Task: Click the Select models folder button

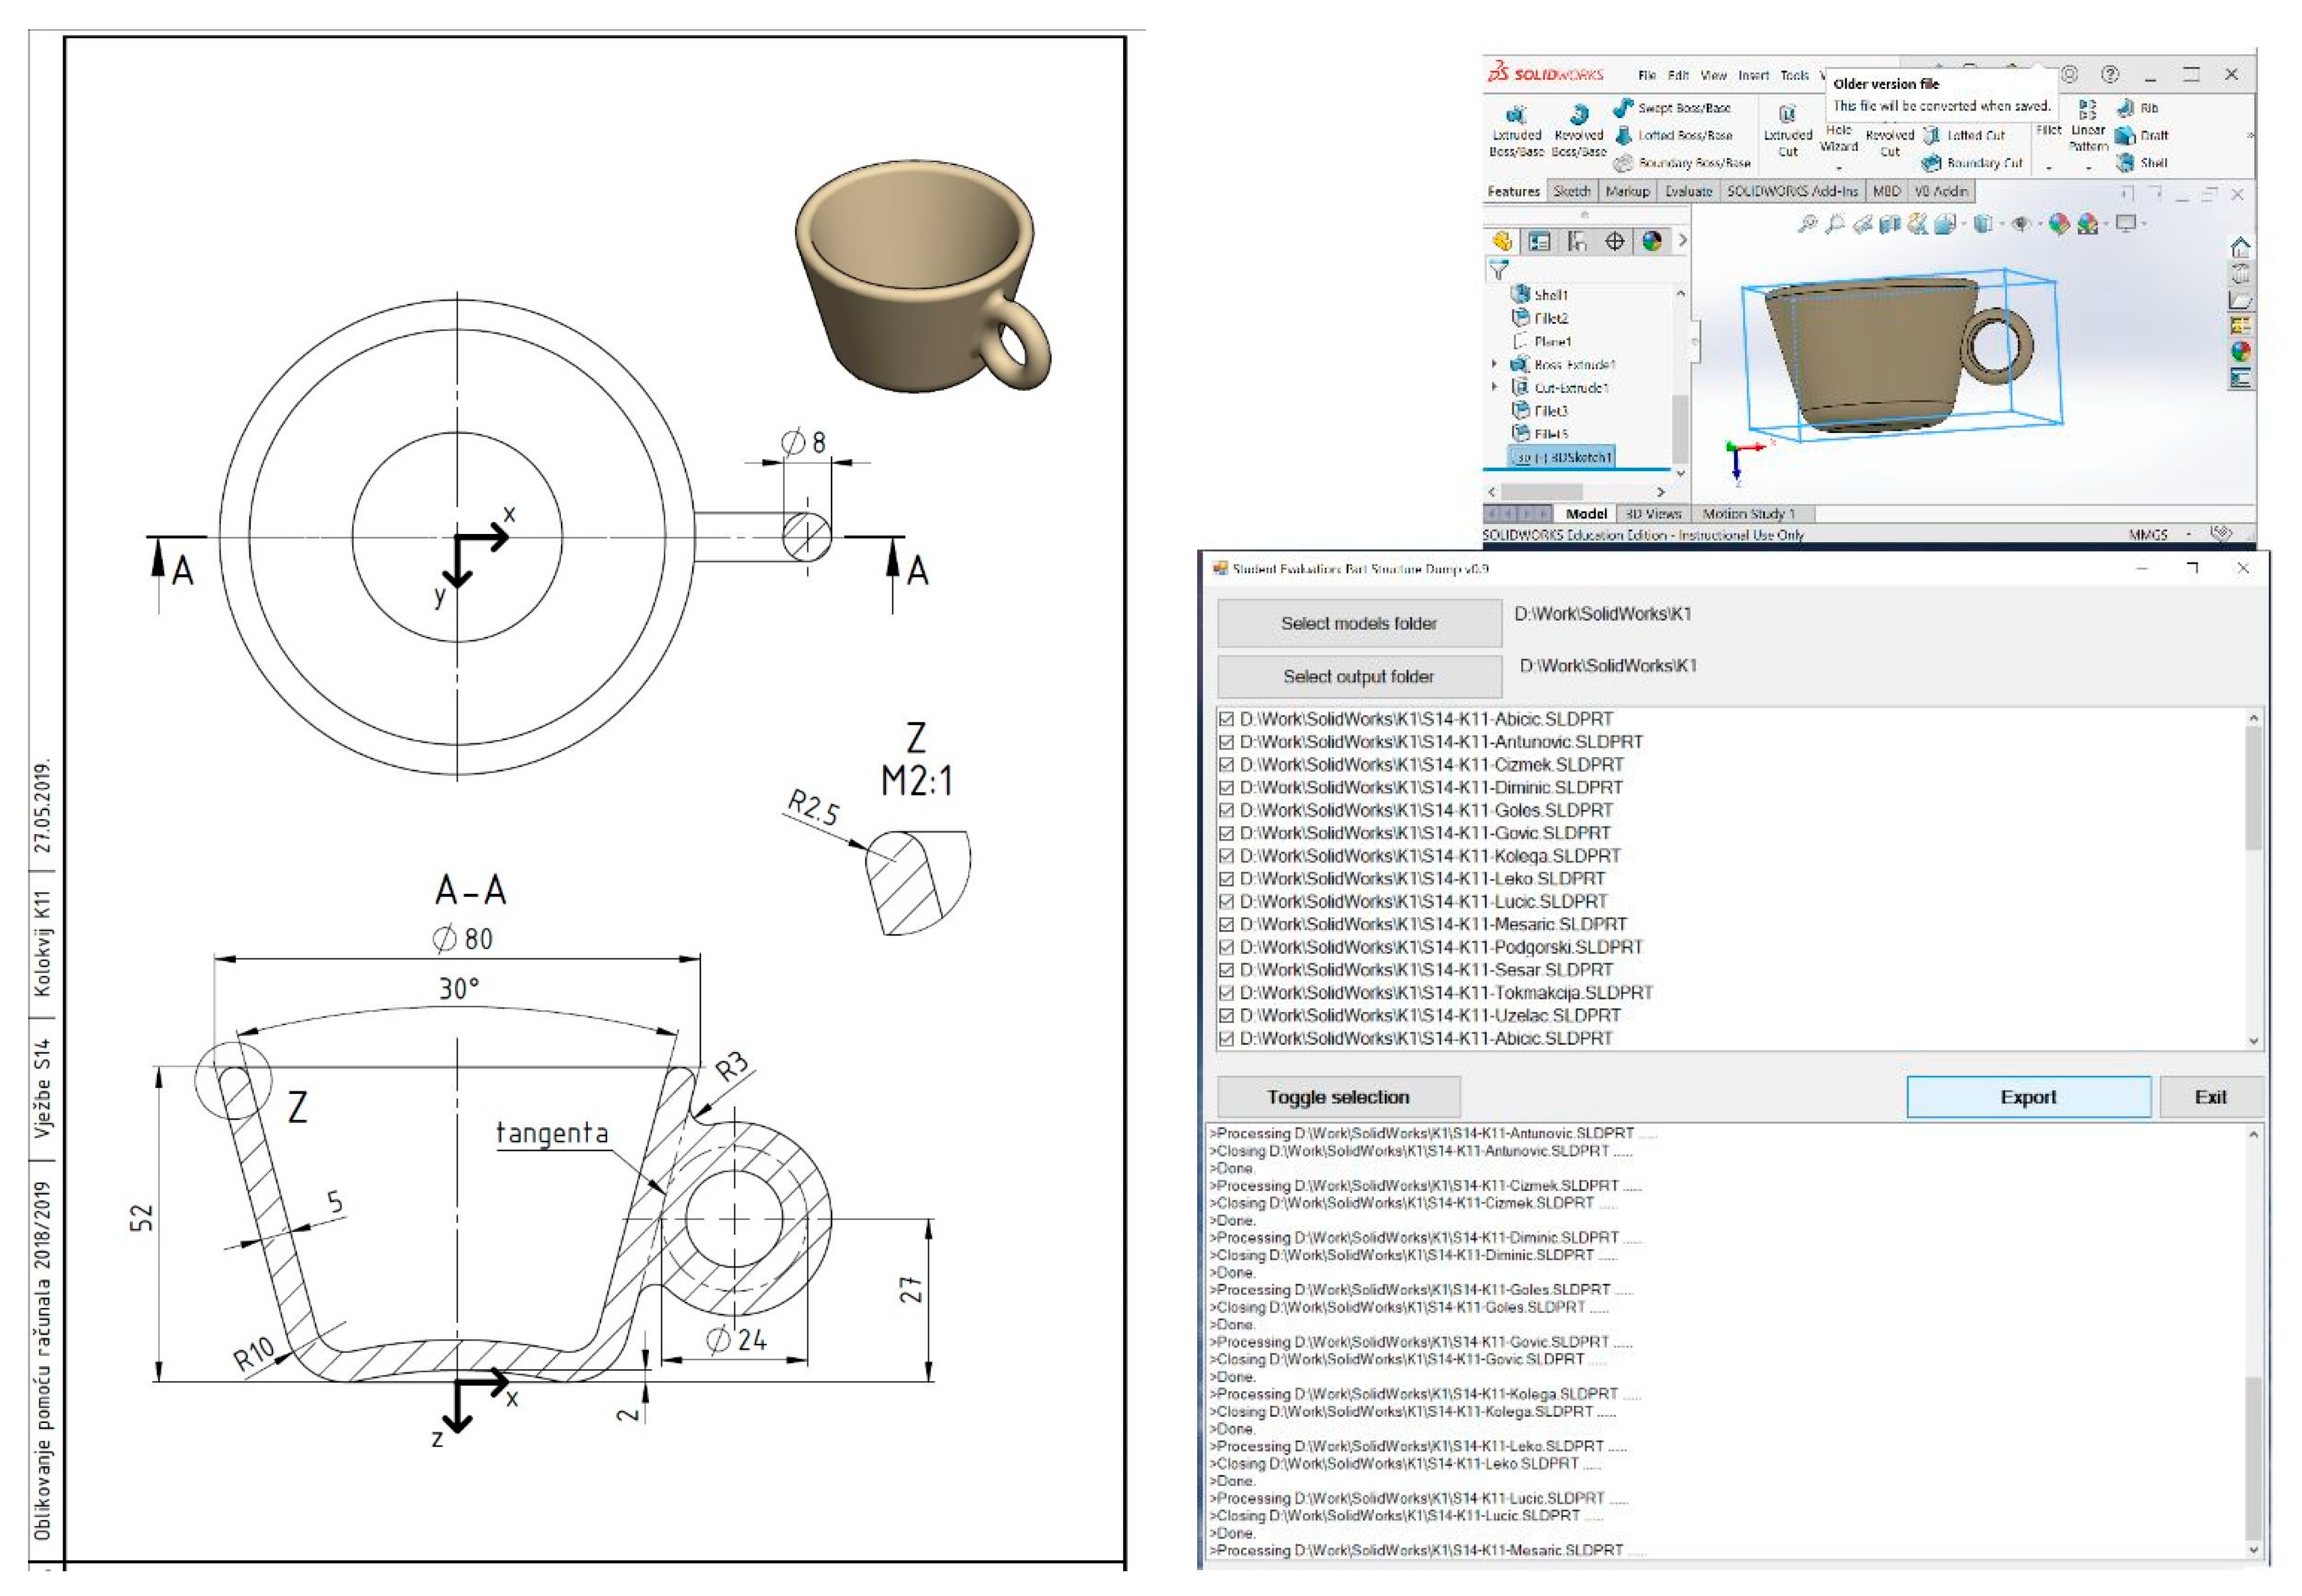Action: point(1359,623)
